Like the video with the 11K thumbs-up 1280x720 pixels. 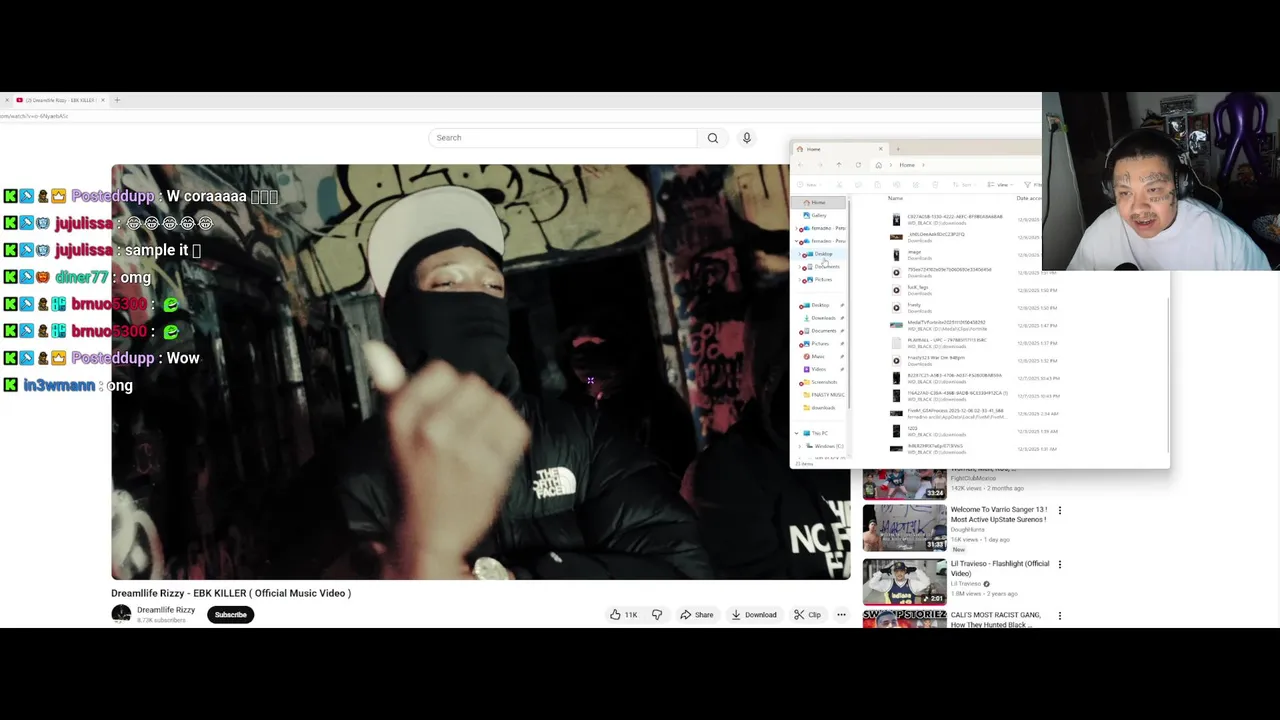pos(624,615)
